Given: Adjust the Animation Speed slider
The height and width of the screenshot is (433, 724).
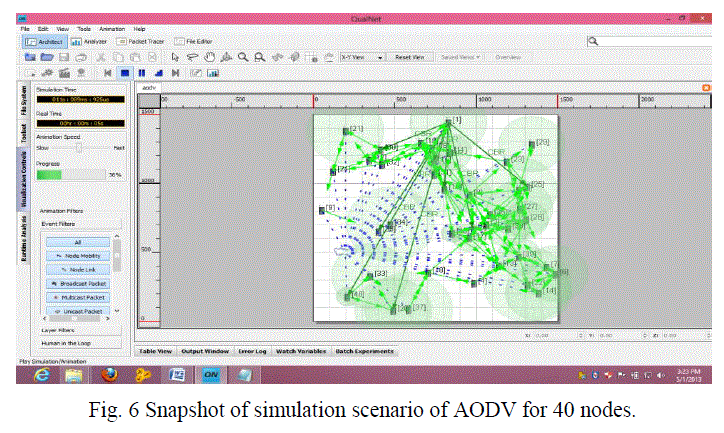Looking at the screenshot, I should [78, 147].
